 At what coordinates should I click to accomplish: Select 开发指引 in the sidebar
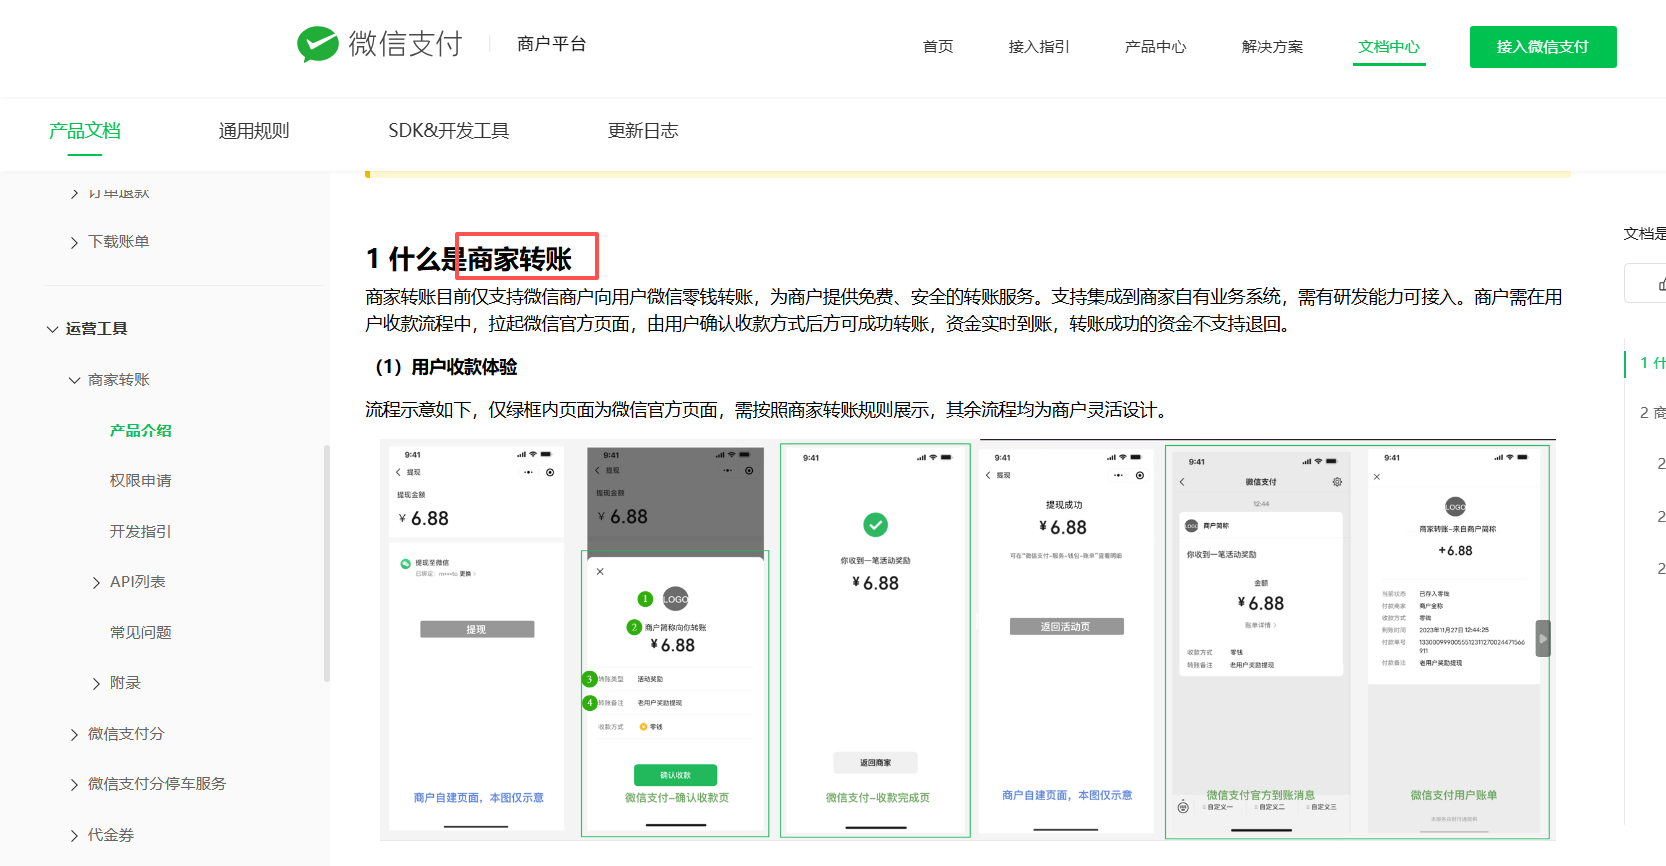pyautogui.click(x=141, y=532)
